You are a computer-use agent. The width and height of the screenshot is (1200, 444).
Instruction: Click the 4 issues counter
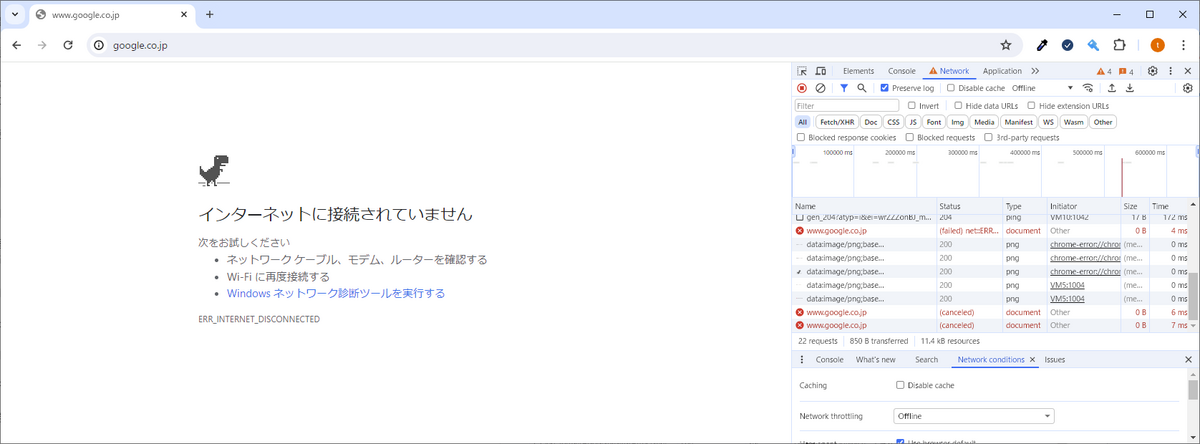tap(1126, 71)
